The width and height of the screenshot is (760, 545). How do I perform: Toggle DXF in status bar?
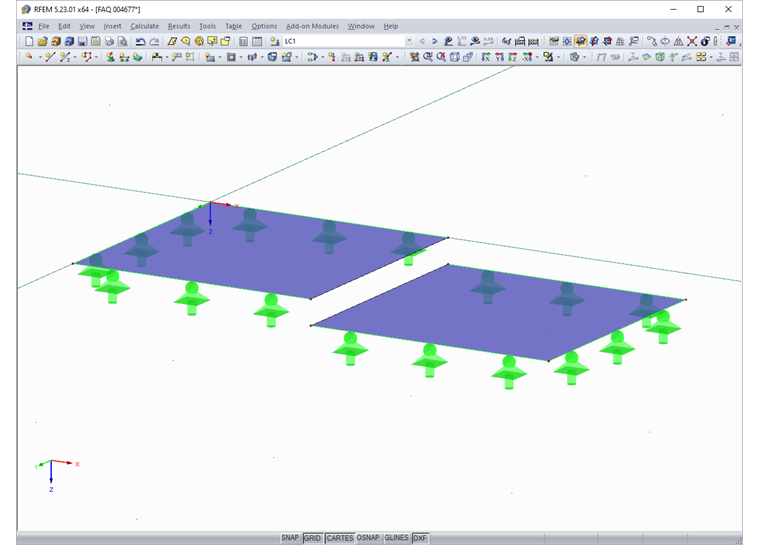click(420, 538)
